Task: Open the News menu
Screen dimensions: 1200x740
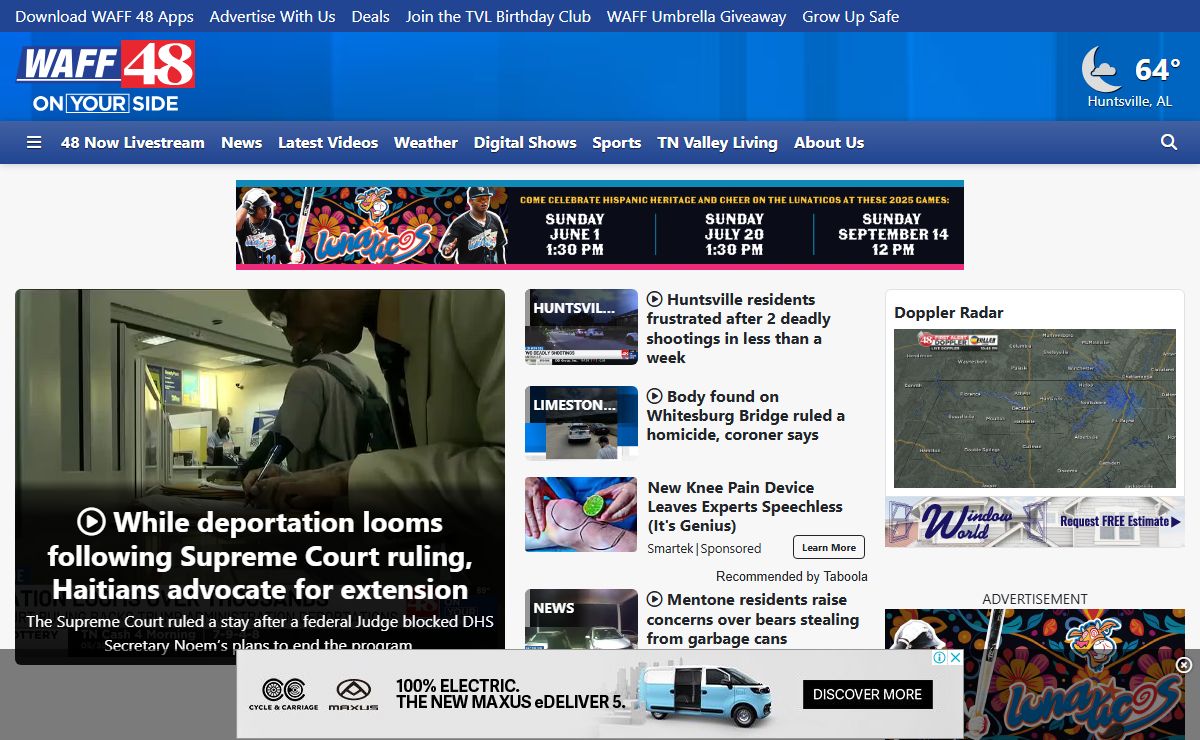Action: click(242, 143)
